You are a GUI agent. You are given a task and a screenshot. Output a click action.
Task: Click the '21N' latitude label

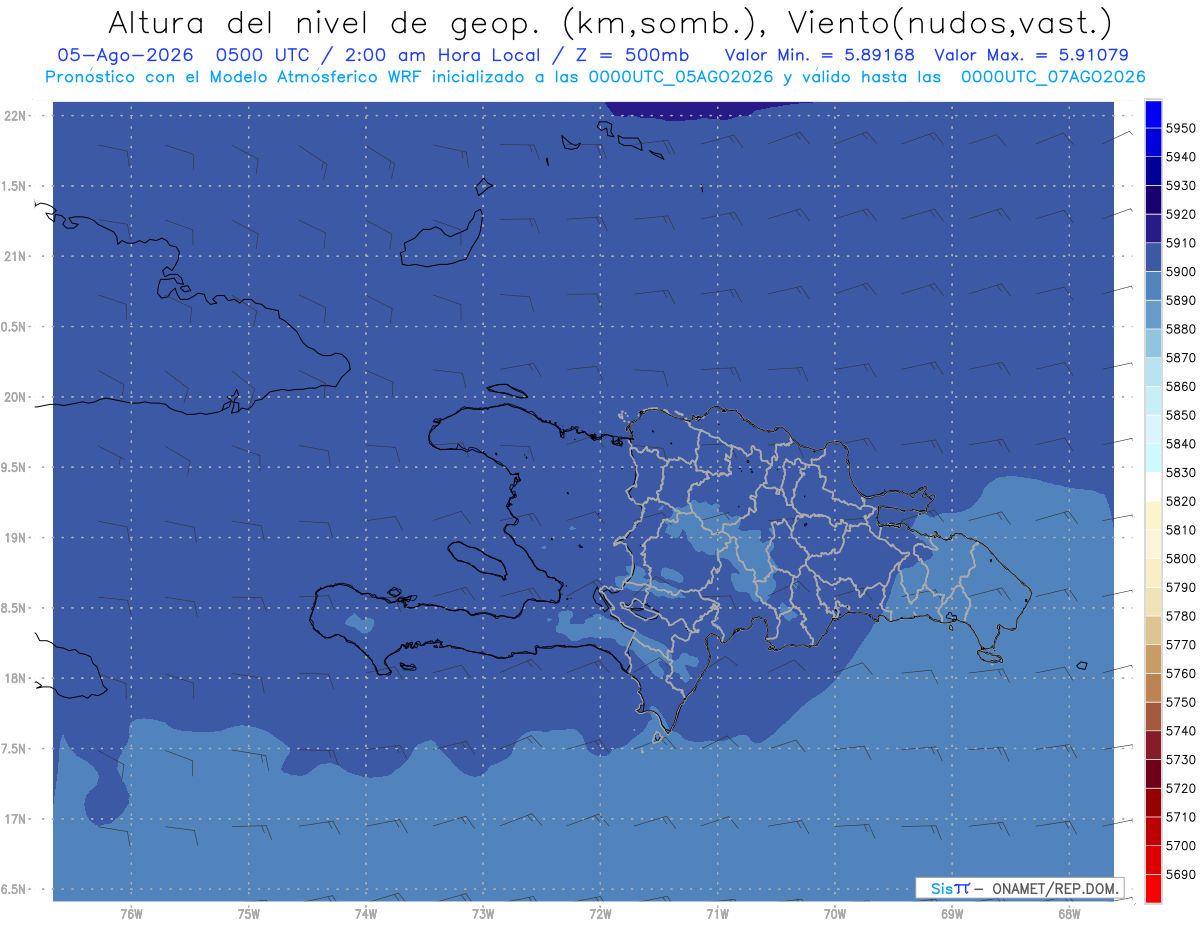pyautogui.click(x=16, y=257)
